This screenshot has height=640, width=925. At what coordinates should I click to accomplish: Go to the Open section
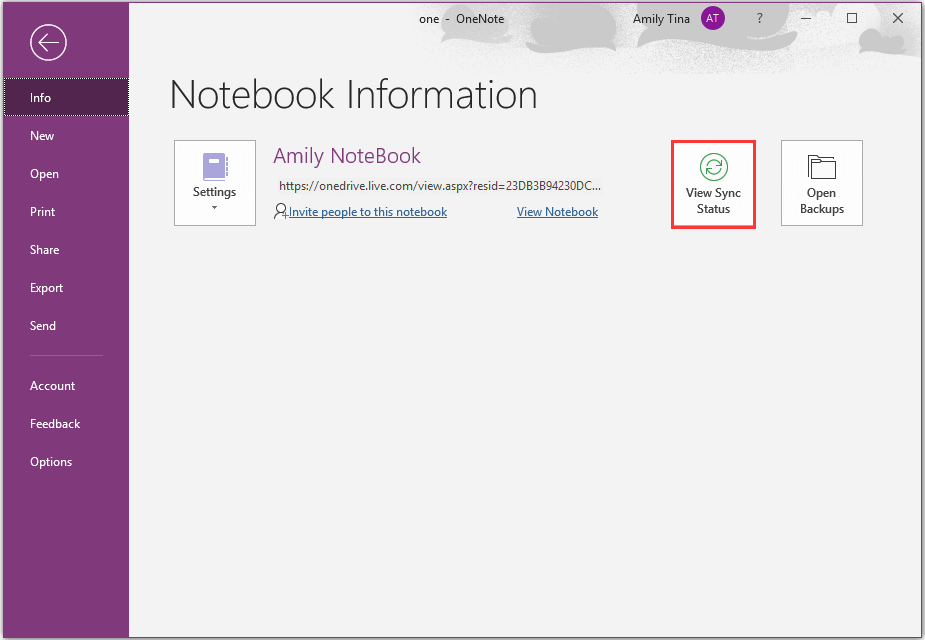pyautogui.click(x=44, y=174)
